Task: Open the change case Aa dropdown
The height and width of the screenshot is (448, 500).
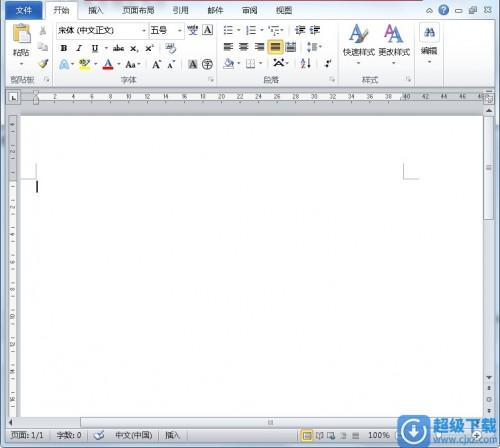Action: coord(133,64)
